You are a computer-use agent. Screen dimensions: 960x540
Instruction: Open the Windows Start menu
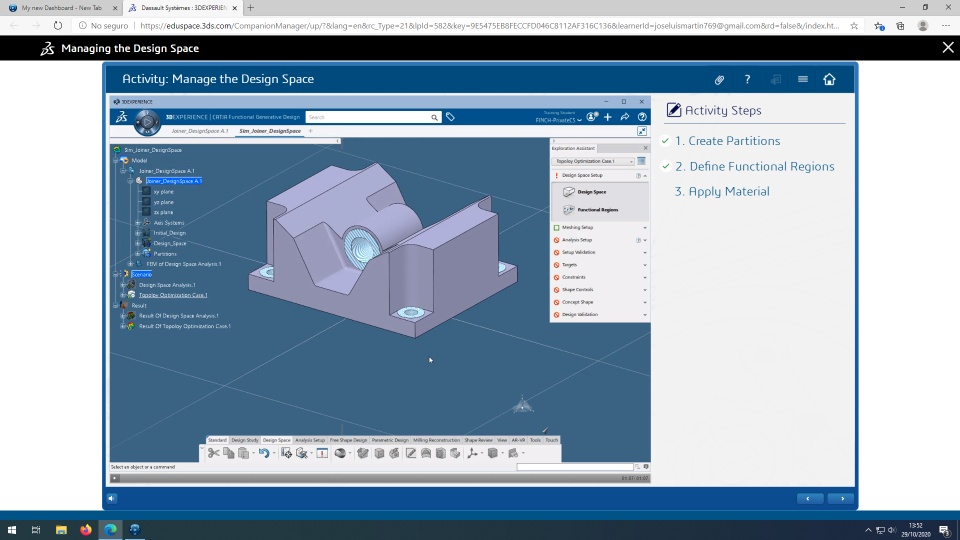(x=12, y=530)
